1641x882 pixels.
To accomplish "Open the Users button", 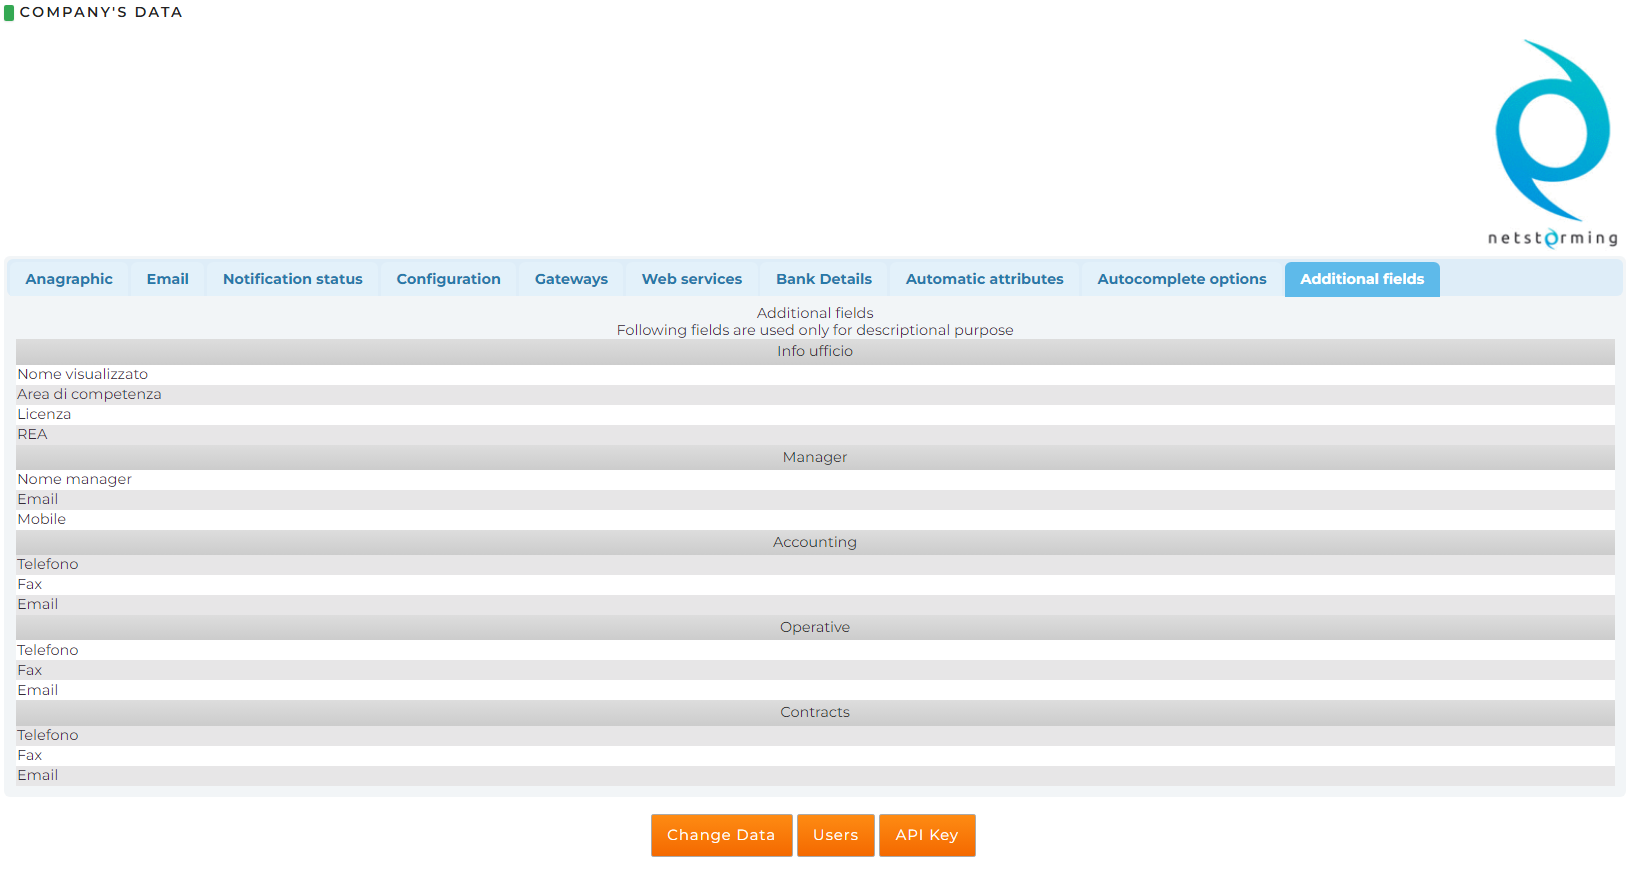I will (x=835, y=835).
